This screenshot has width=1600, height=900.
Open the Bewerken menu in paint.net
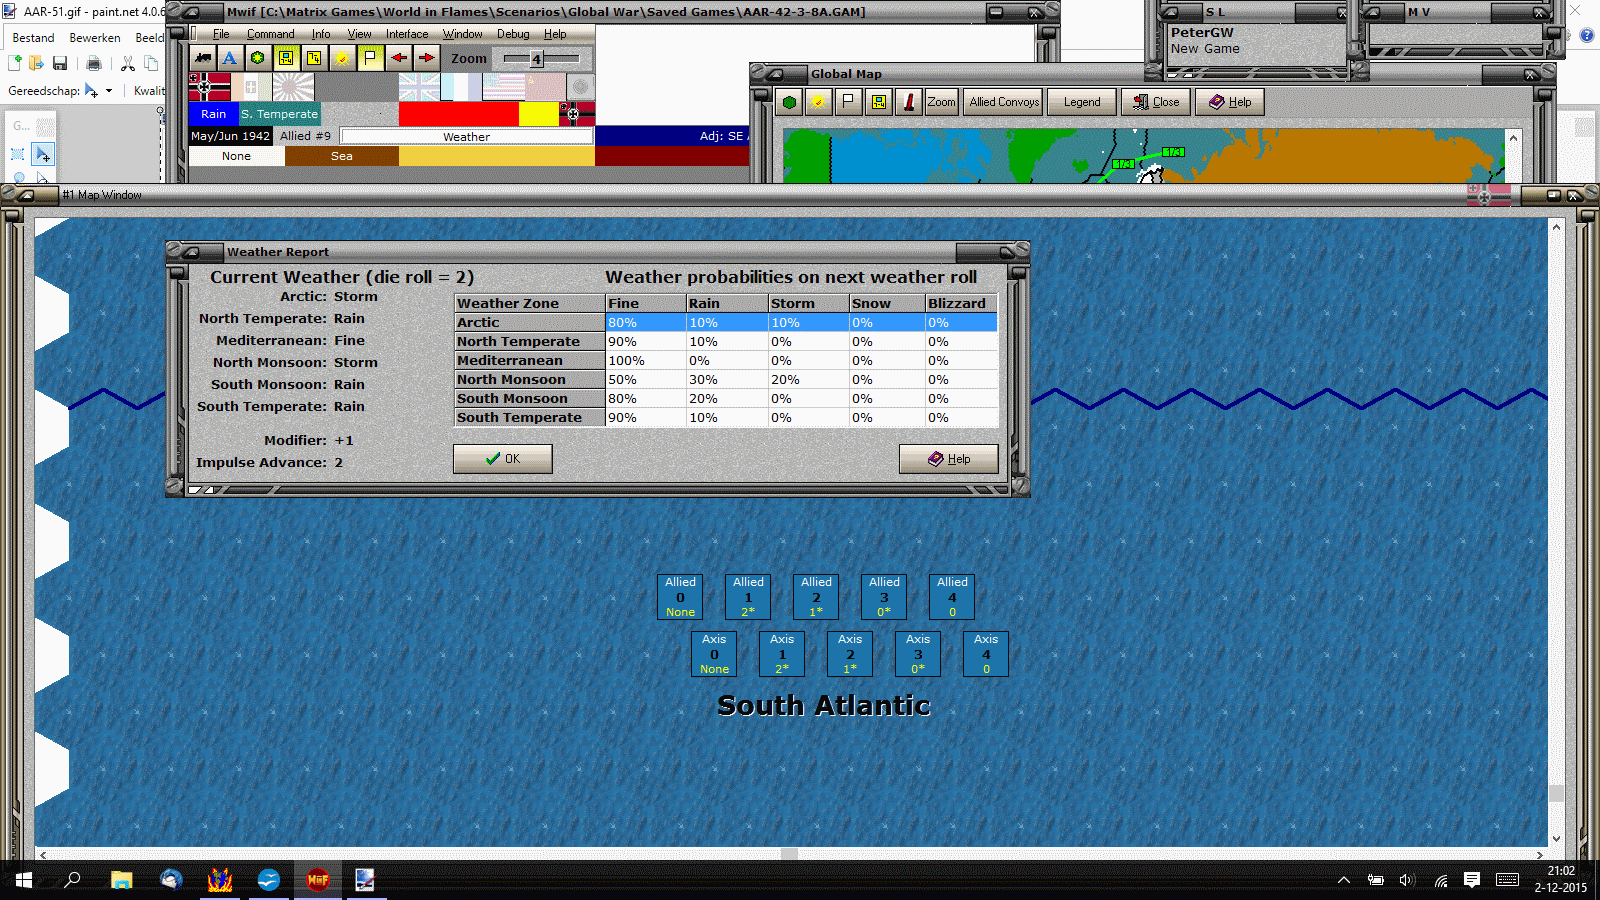pyautogui.click(x=95, y=38)
